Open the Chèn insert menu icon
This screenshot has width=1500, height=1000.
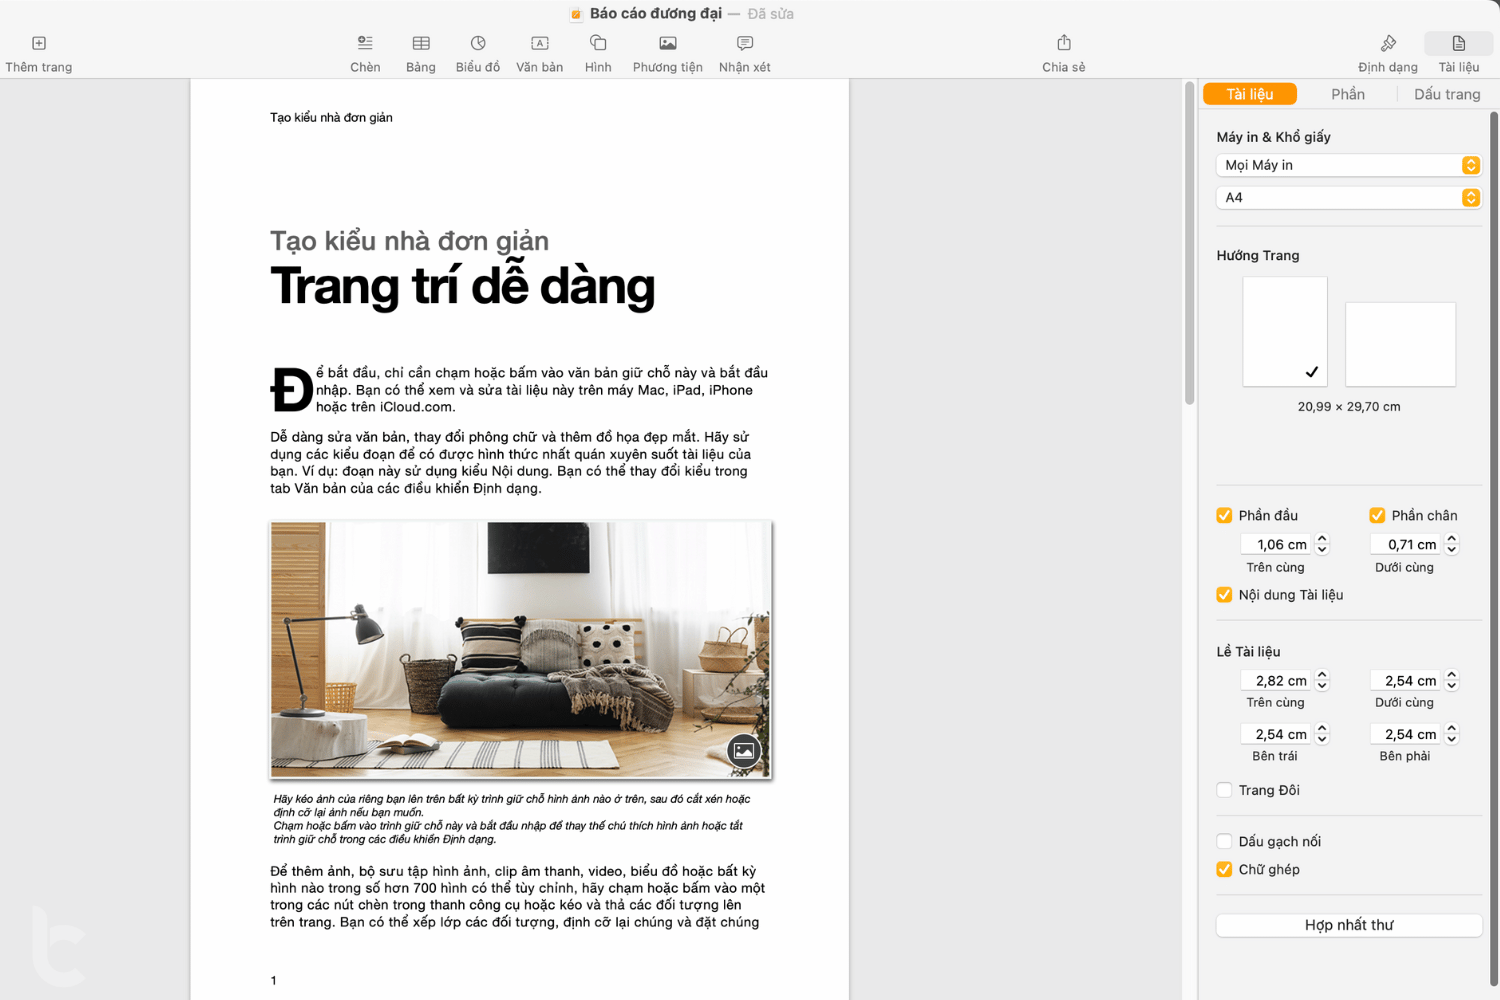(x=365, y=43)
